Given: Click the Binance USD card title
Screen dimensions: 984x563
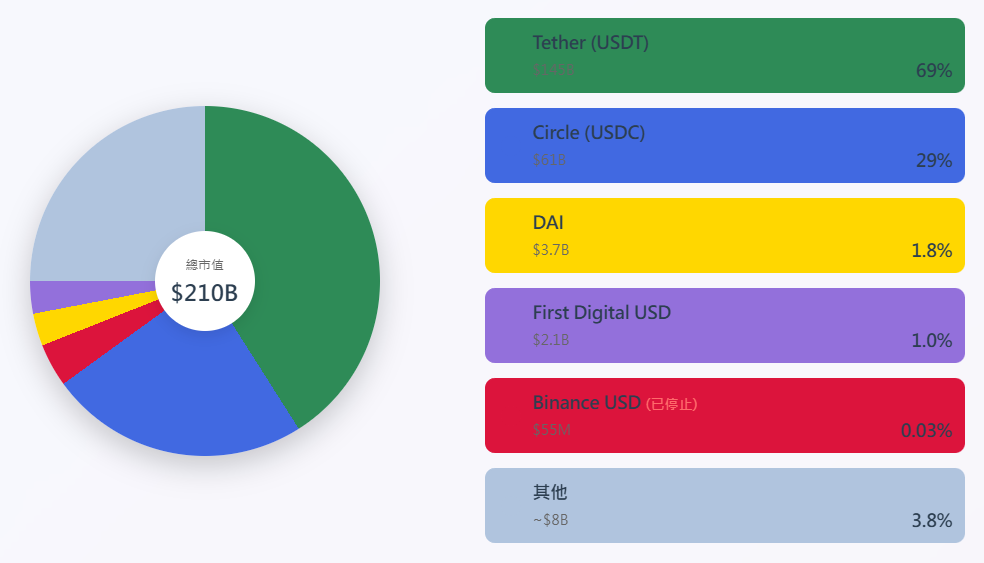Looking at the screenshot, I should [x=586, y=403].
